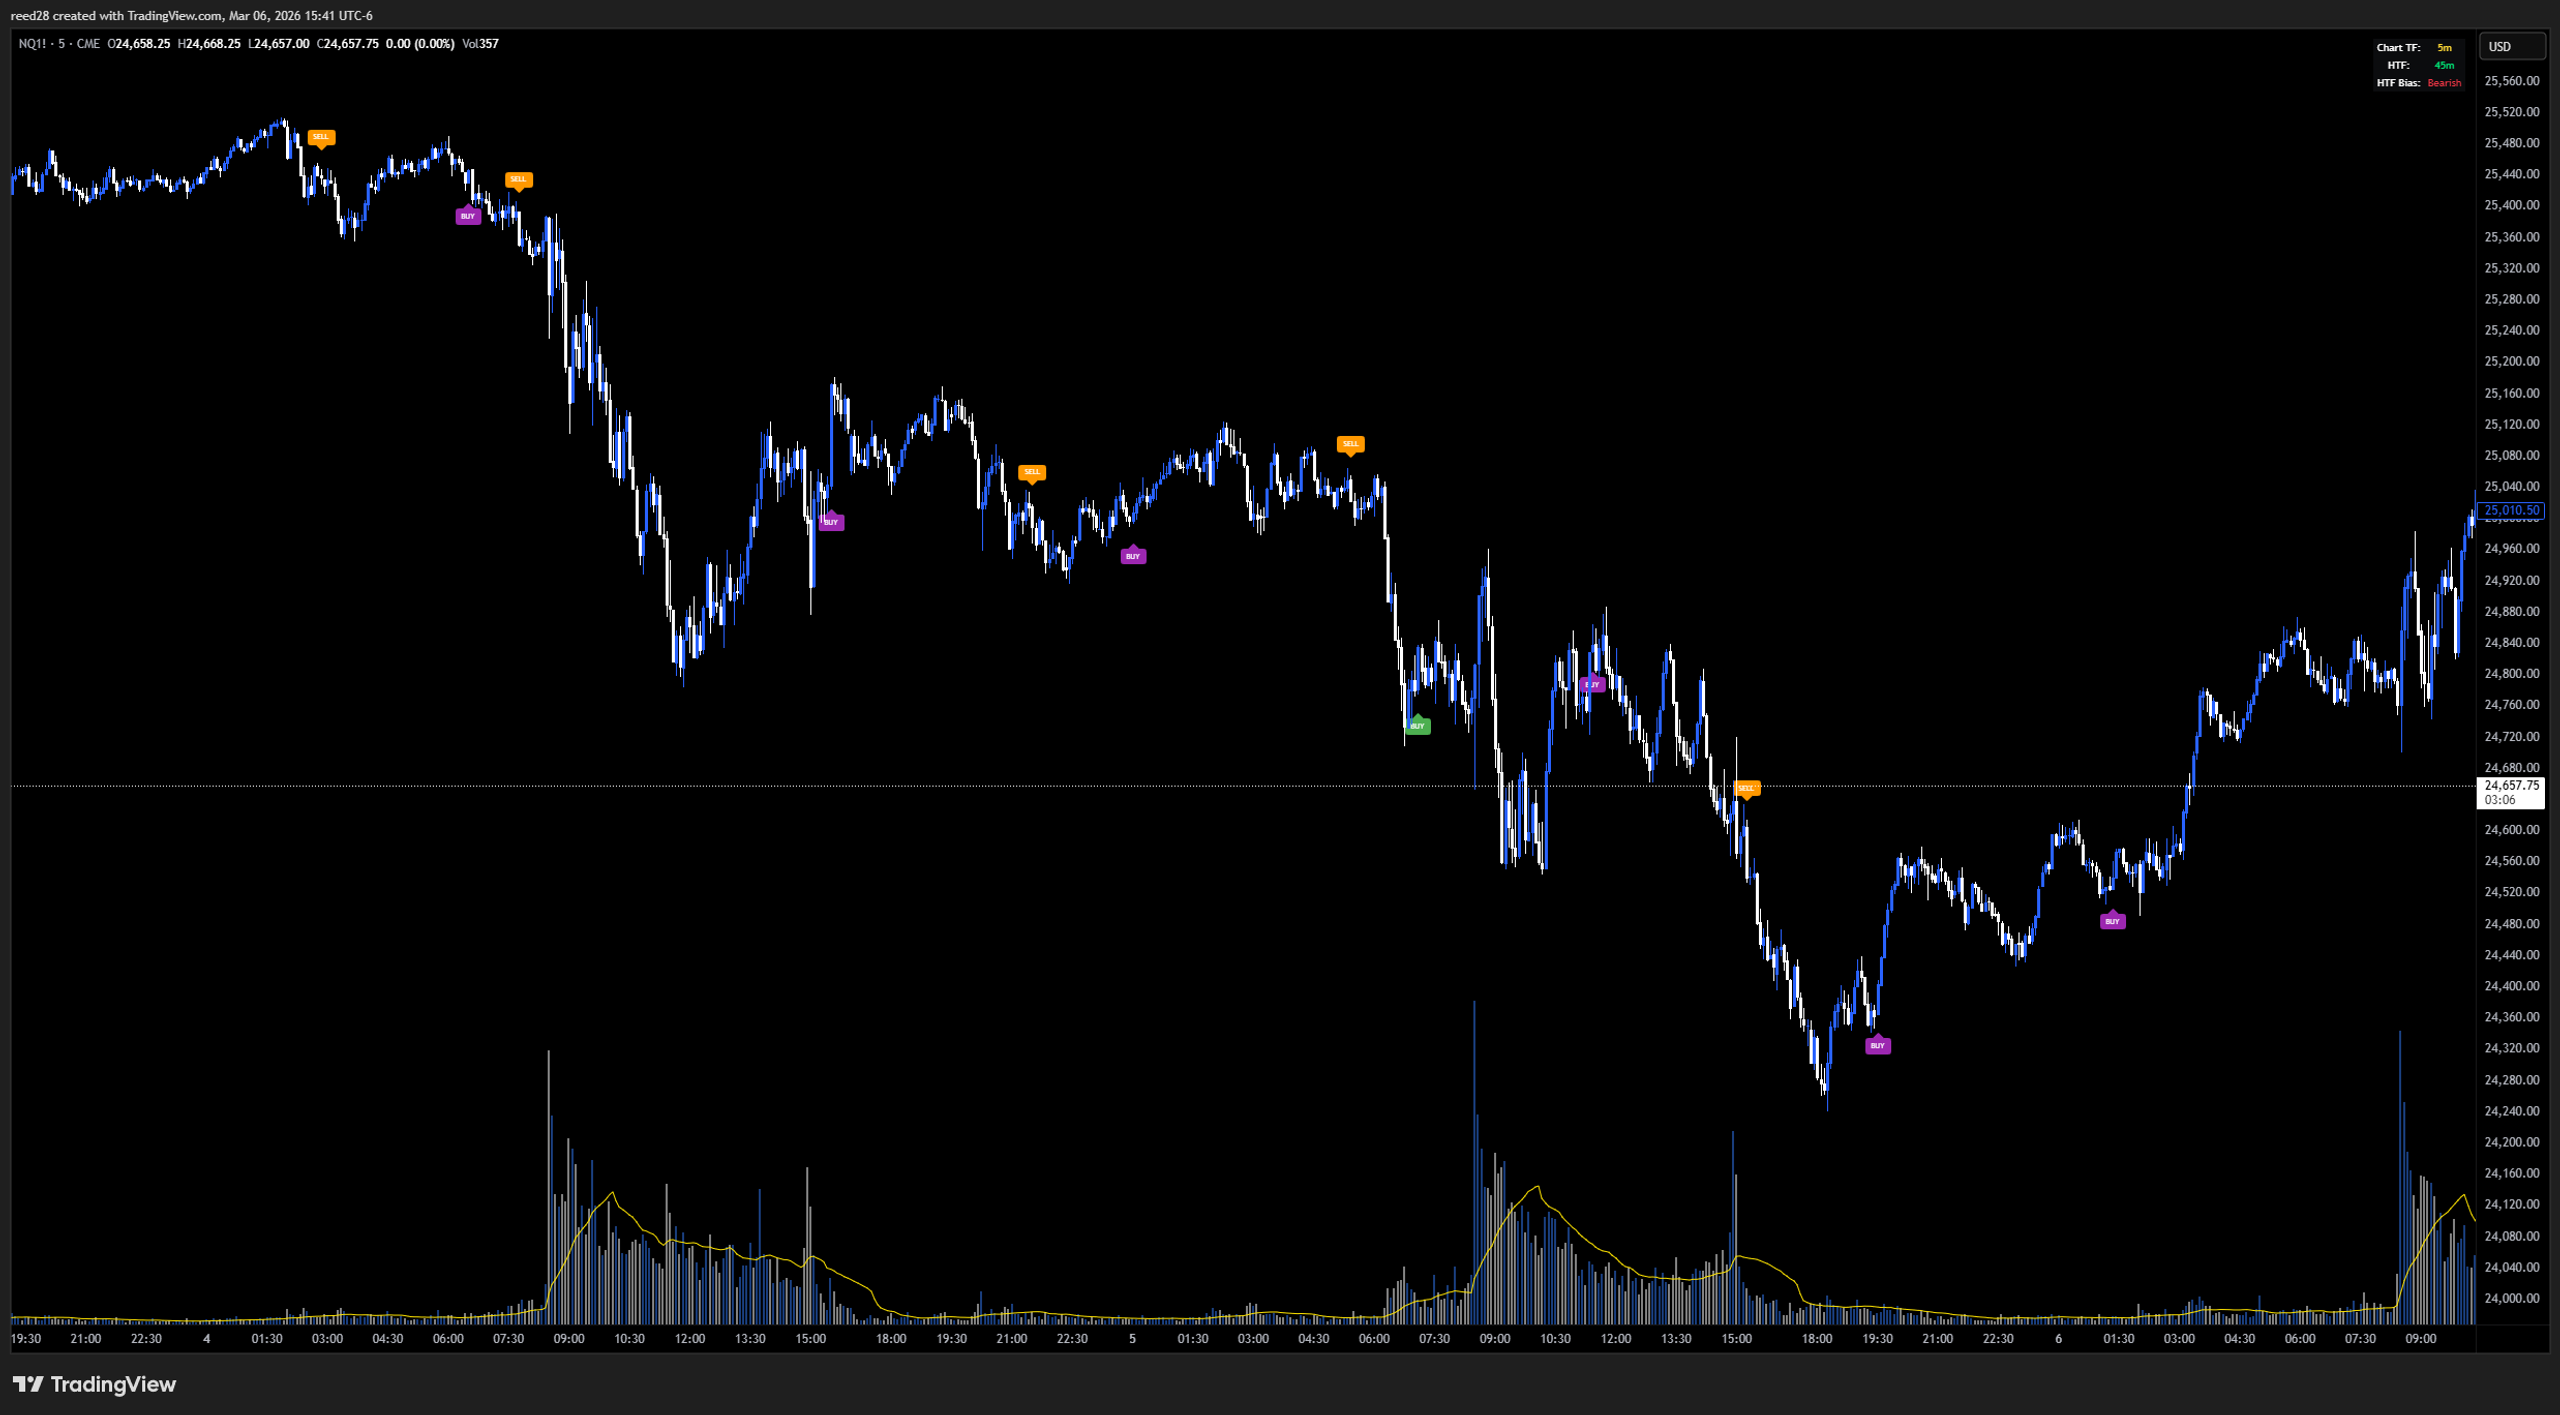Click the HTF 45m value
The width and height of the screenshot is (2560, 1415).
coord(2444,65)
